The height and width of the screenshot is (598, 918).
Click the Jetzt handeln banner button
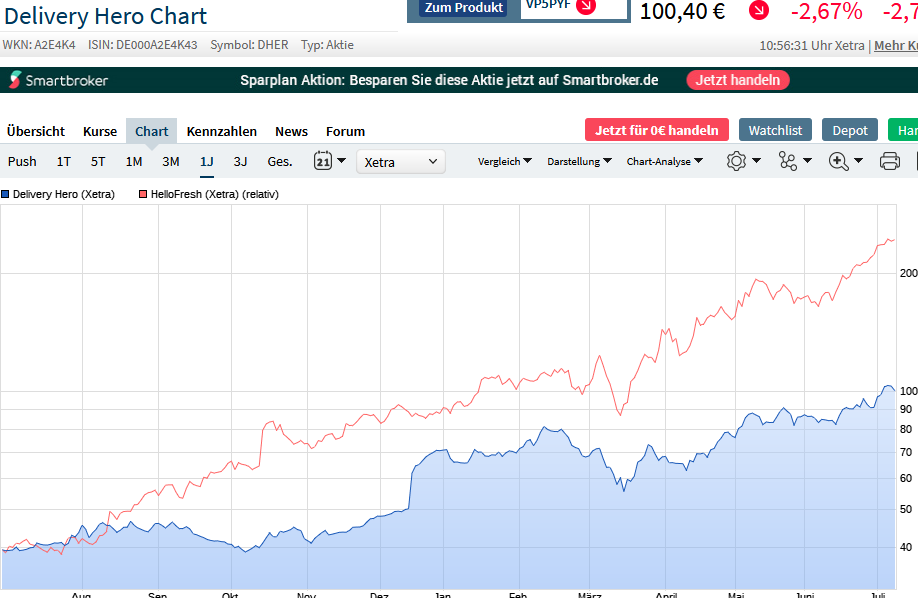point(738,80)
